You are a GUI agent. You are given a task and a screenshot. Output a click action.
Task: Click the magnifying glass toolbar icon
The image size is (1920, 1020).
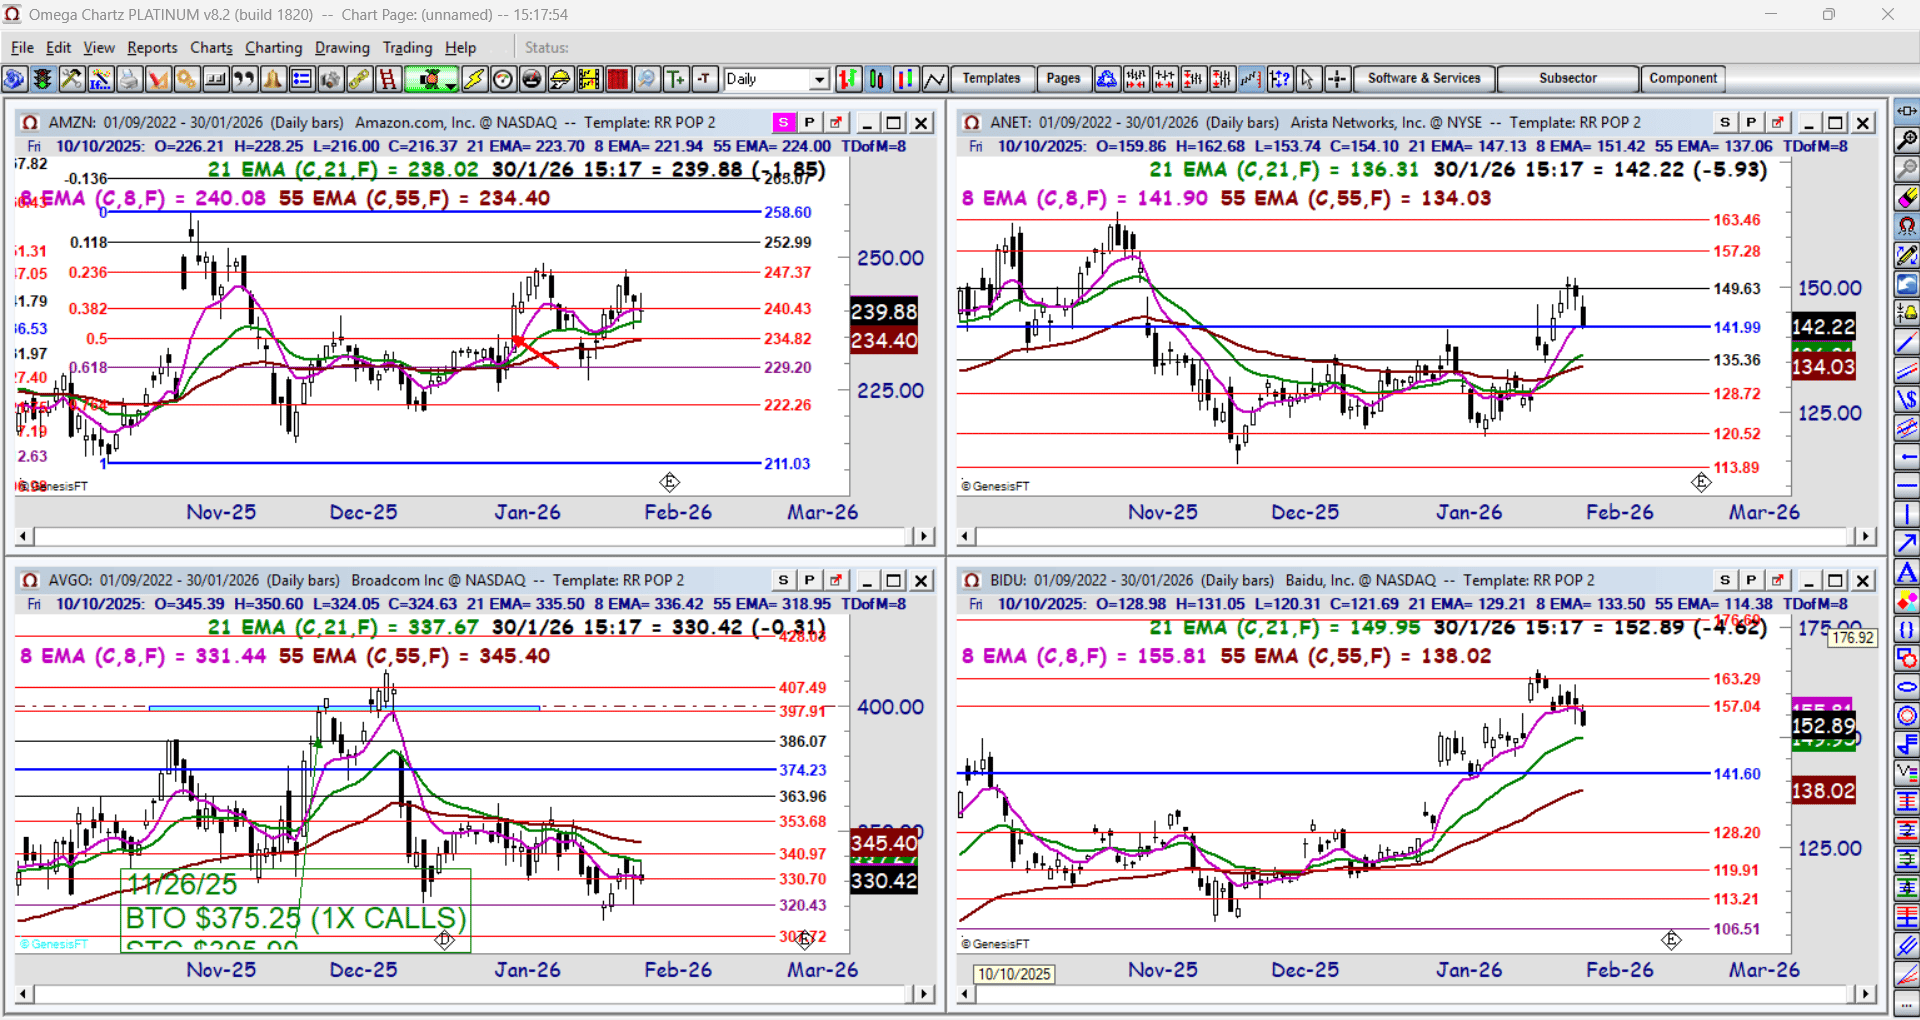click(647, 79)
